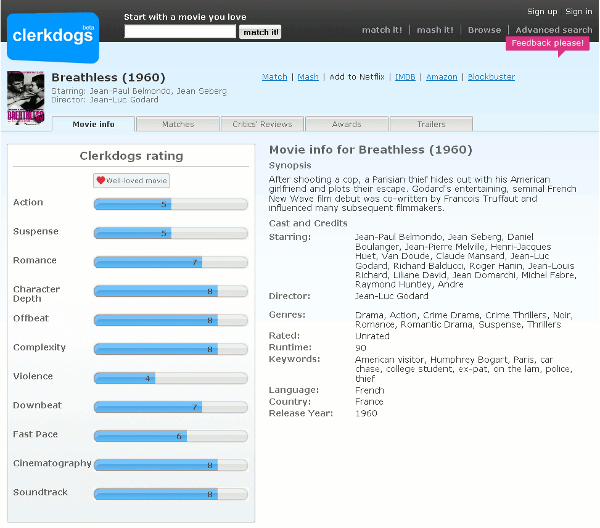Click the Runtime value 90
The height and width of the screenshot is (528, 600).
(x=360, y=348)
